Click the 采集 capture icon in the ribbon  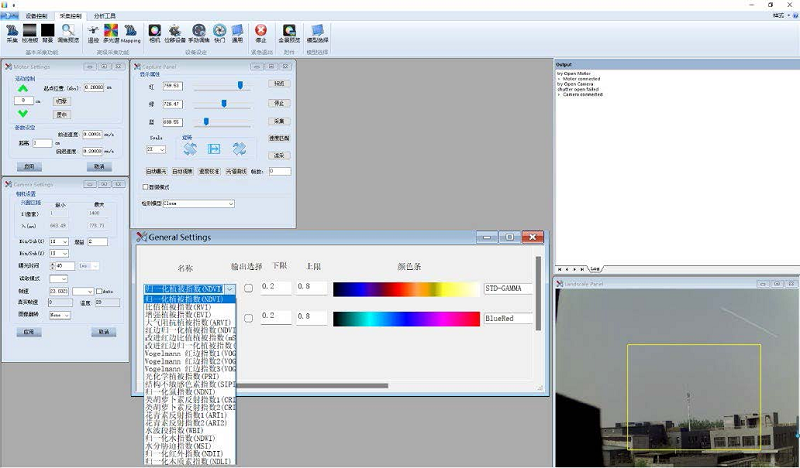(12, 33)
